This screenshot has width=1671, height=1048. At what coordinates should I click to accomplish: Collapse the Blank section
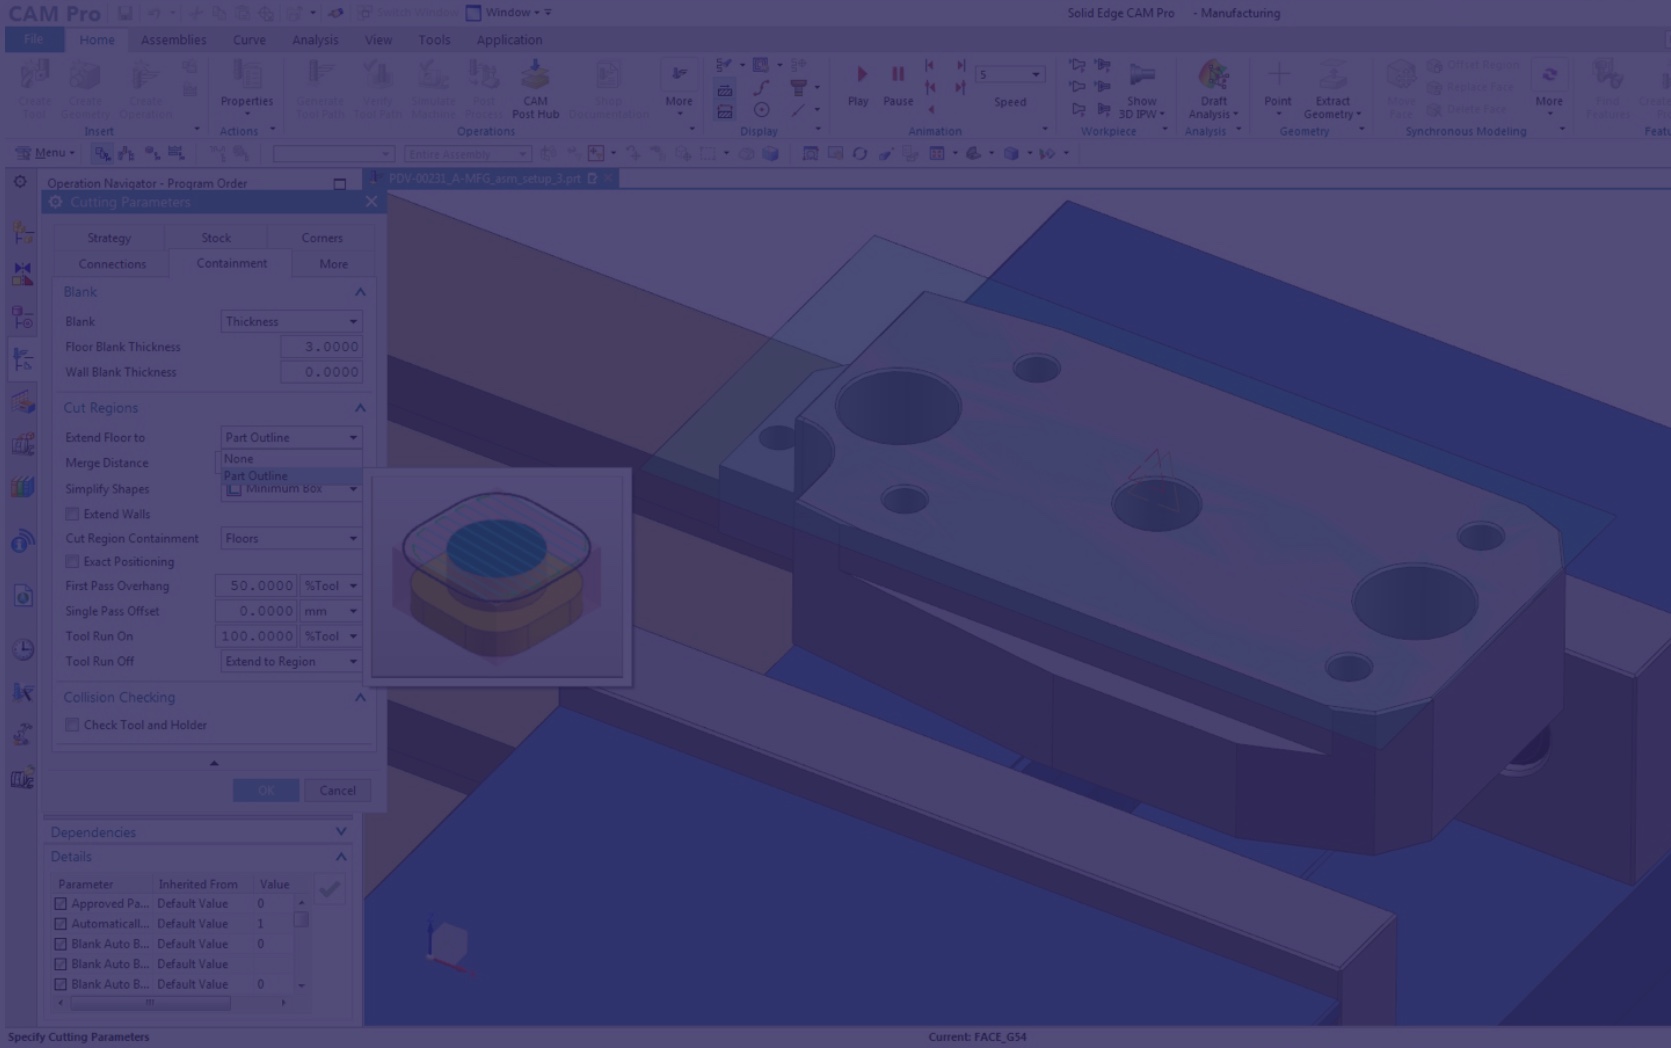[360, 292]
